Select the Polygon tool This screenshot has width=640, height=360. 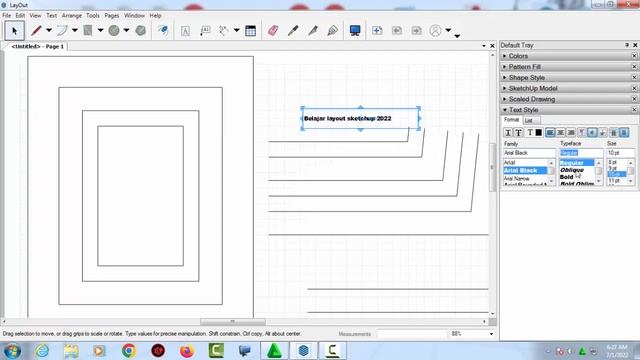tap(141, 31)
